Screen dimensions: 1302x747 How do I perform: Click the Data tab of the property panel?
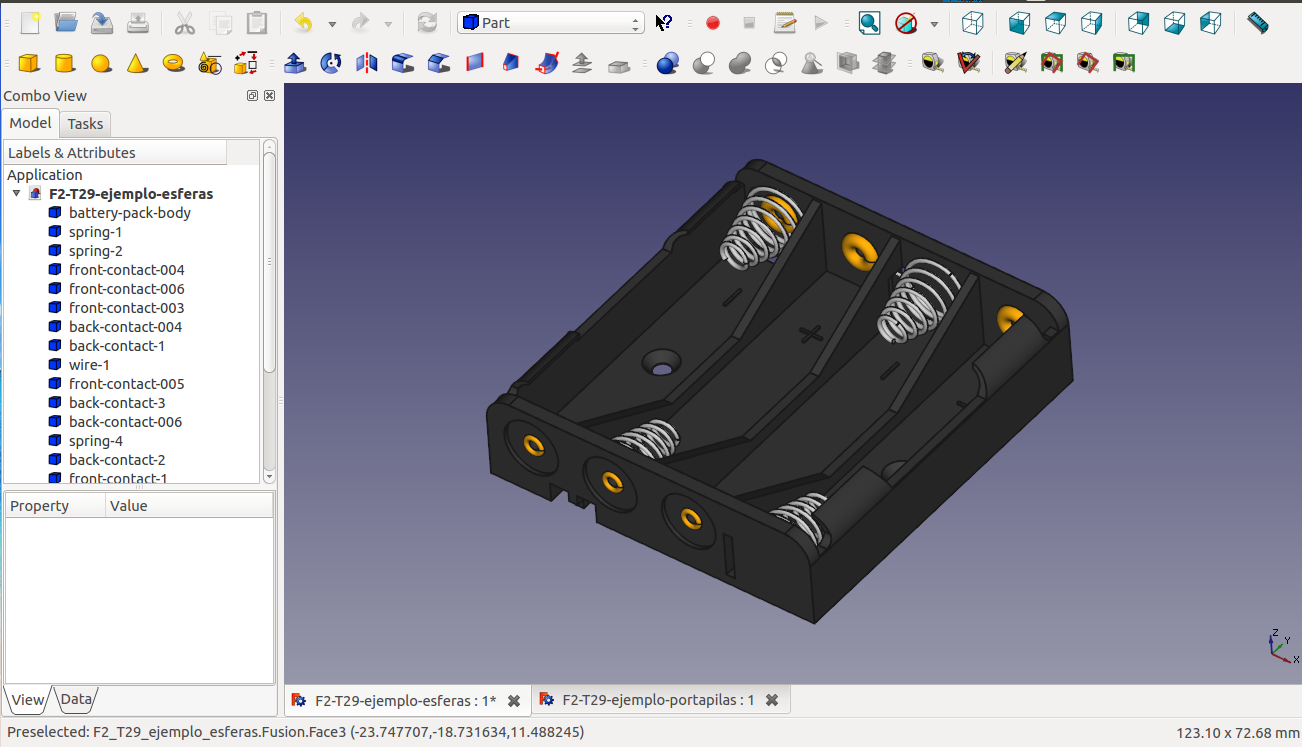pos(76,700)
